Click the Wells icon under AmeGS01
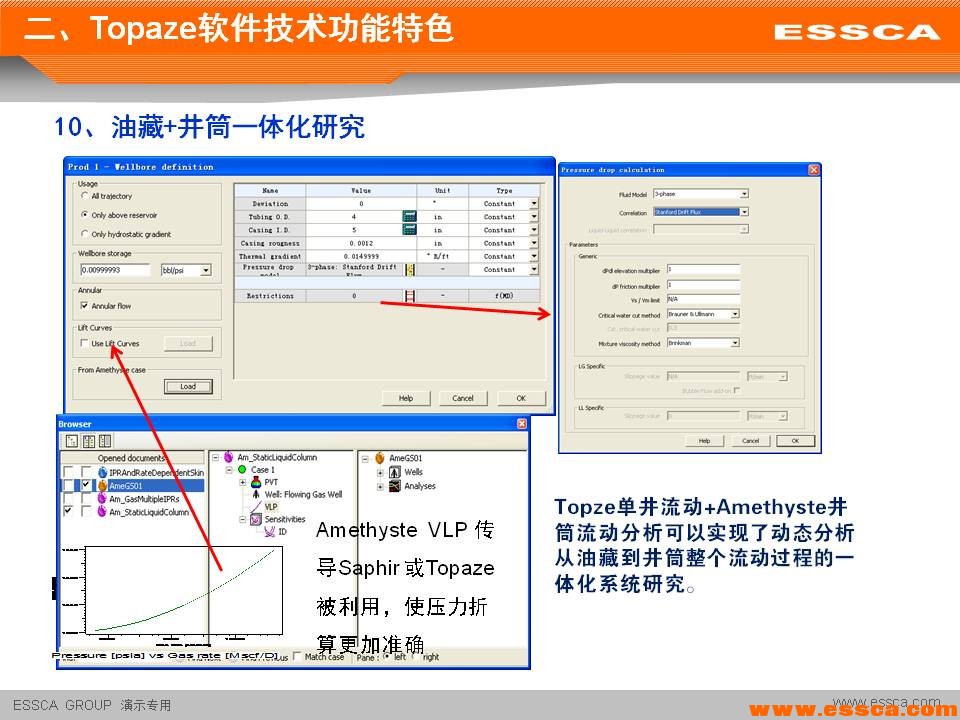960x720 pixels. pyautogui.click(x=393, y=472)
